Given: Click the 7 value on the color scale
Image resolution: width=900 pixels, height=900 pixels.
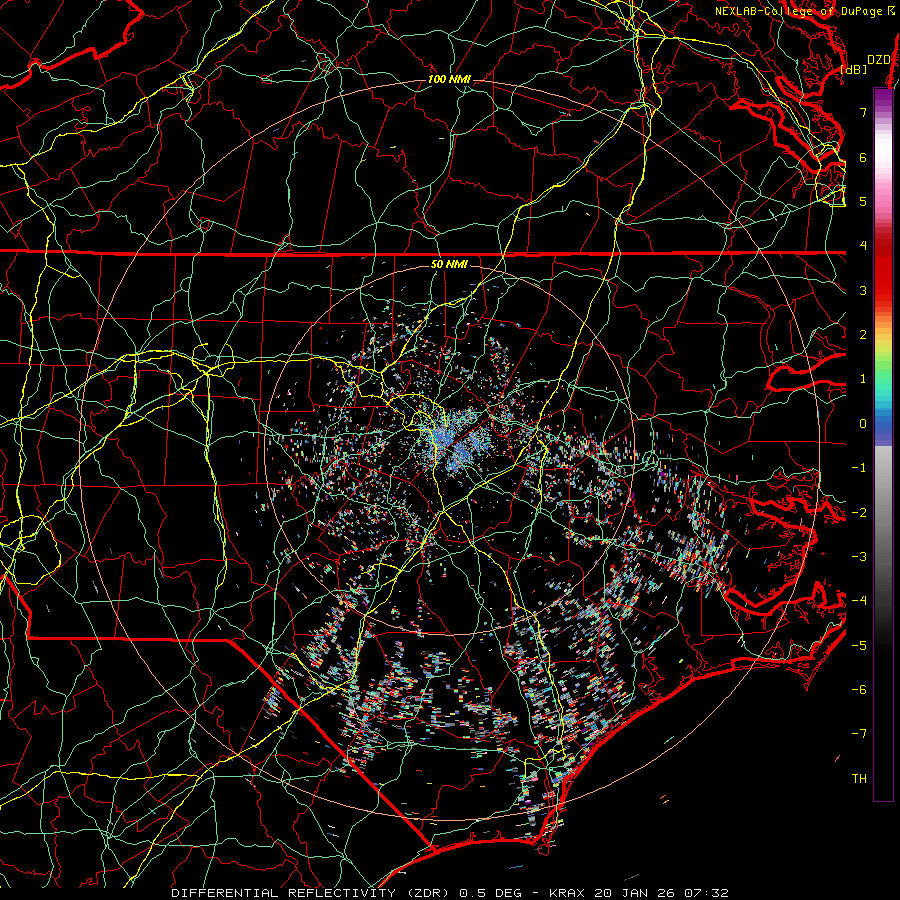Looking at the screenshot, I should coord(863,112).
